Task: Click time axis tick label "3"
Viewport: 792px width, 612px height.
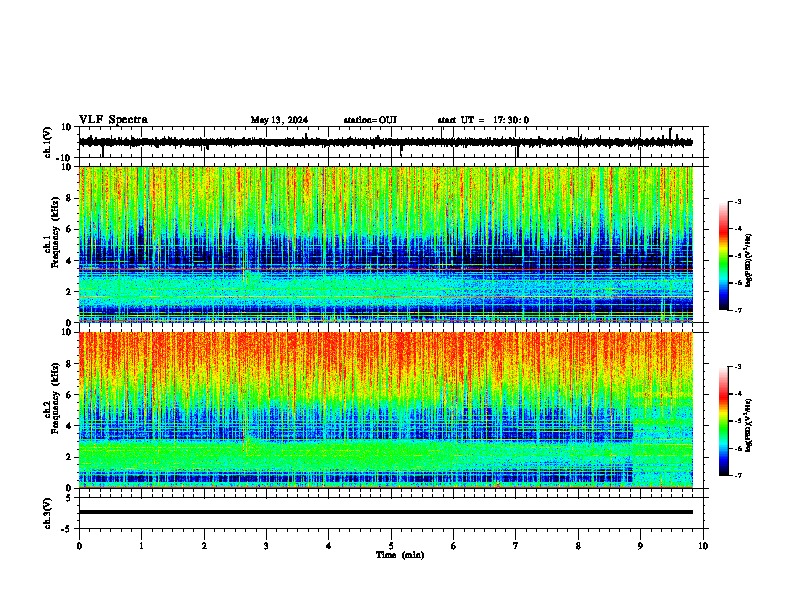Action: click(266, 546)
